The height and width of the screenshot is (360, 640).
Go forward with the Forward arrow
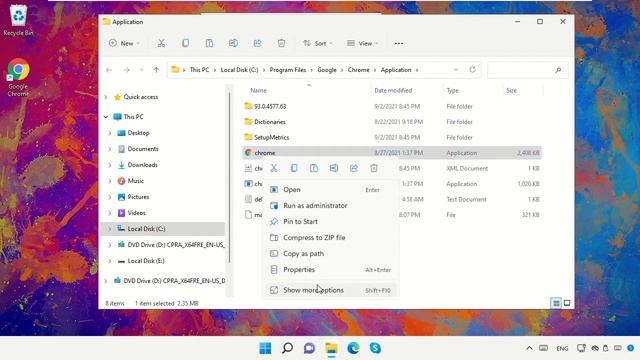[x=127, y=70]
